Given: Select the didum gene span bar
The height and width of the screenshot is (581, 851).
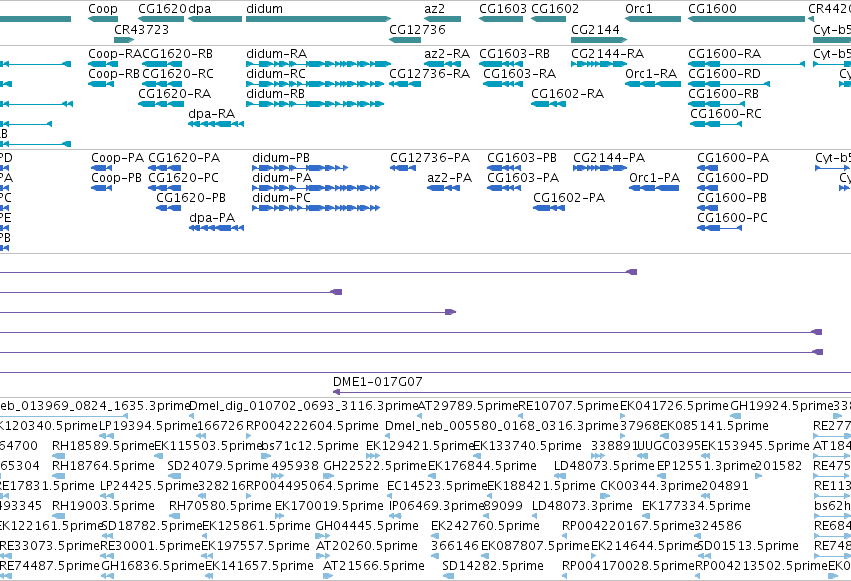Looking at the screenshot, I should [x=319, y=19].
